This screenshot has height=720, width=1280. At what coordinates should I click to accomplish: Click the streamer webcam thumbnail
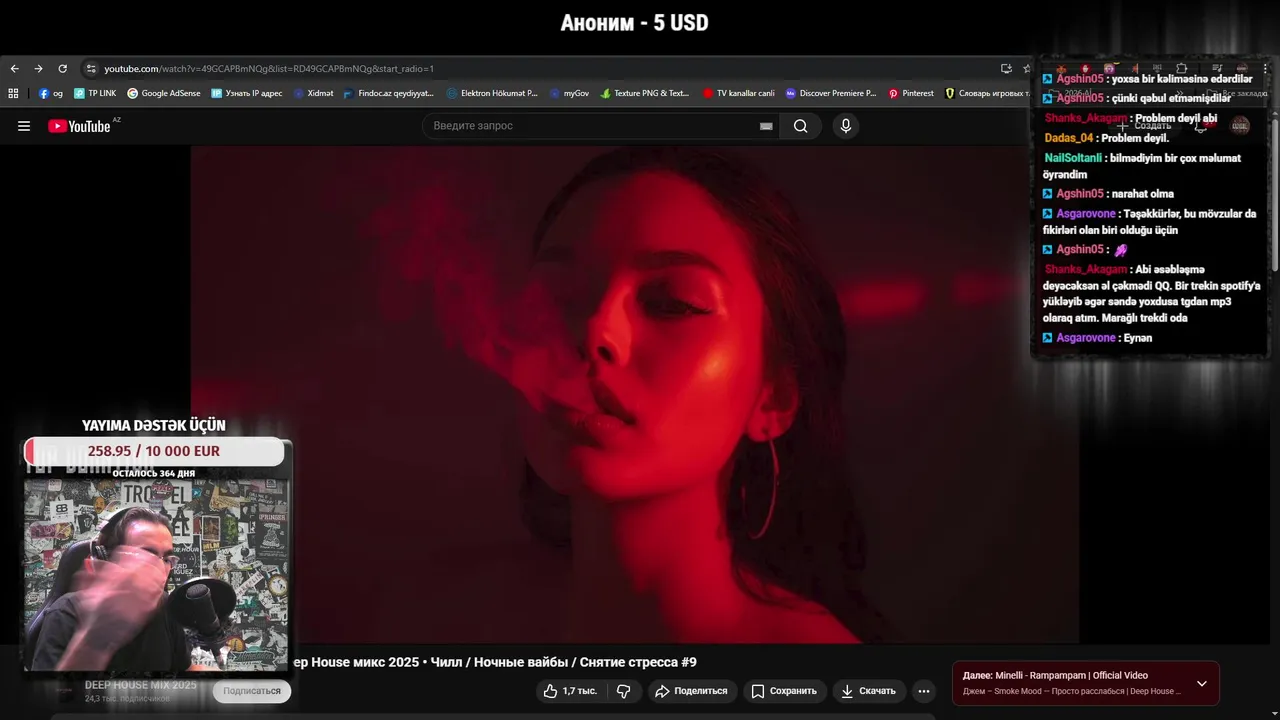[156, 575]
